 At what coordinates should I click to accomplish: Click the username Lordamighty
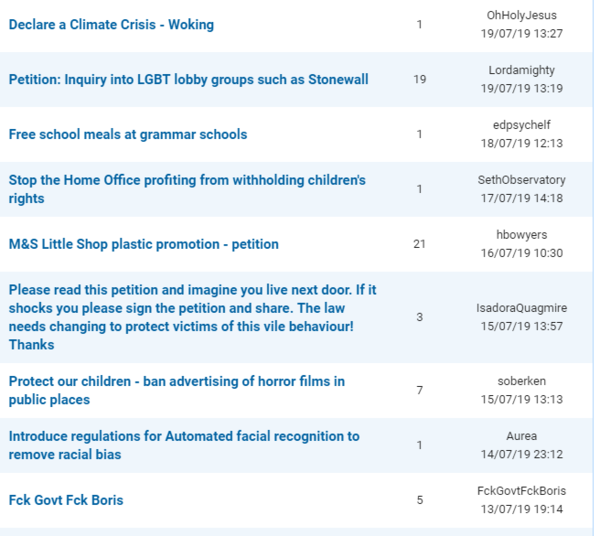(x=522, y=70)
